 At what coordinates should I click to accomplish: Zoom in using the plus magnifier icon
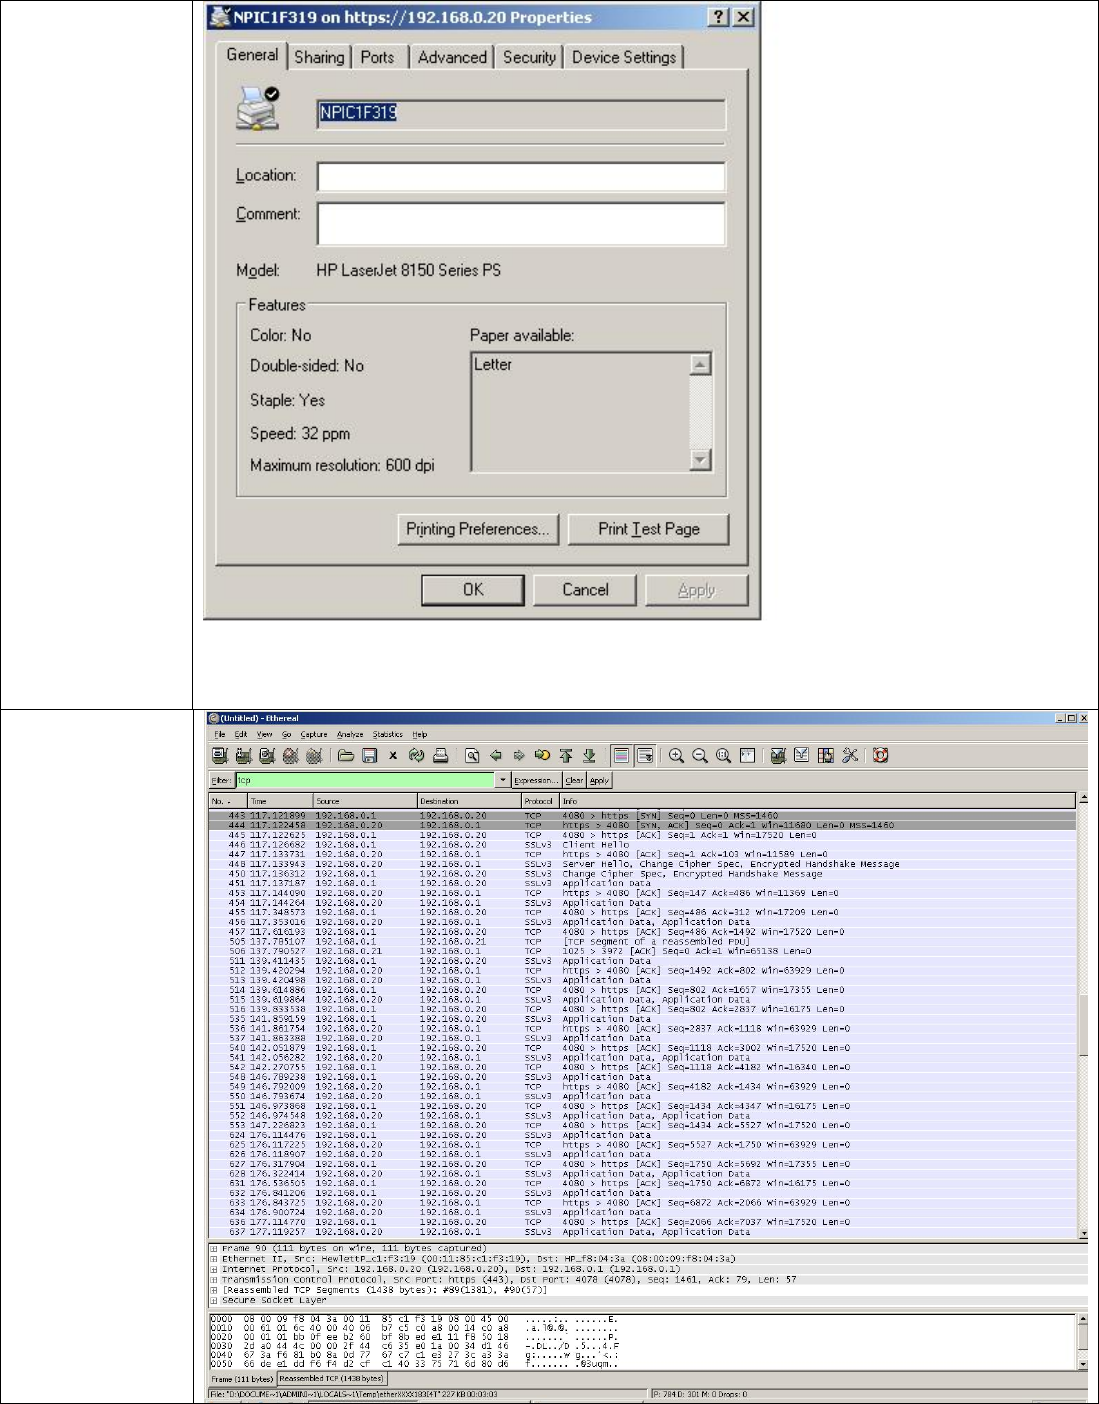tap(677, 756)
